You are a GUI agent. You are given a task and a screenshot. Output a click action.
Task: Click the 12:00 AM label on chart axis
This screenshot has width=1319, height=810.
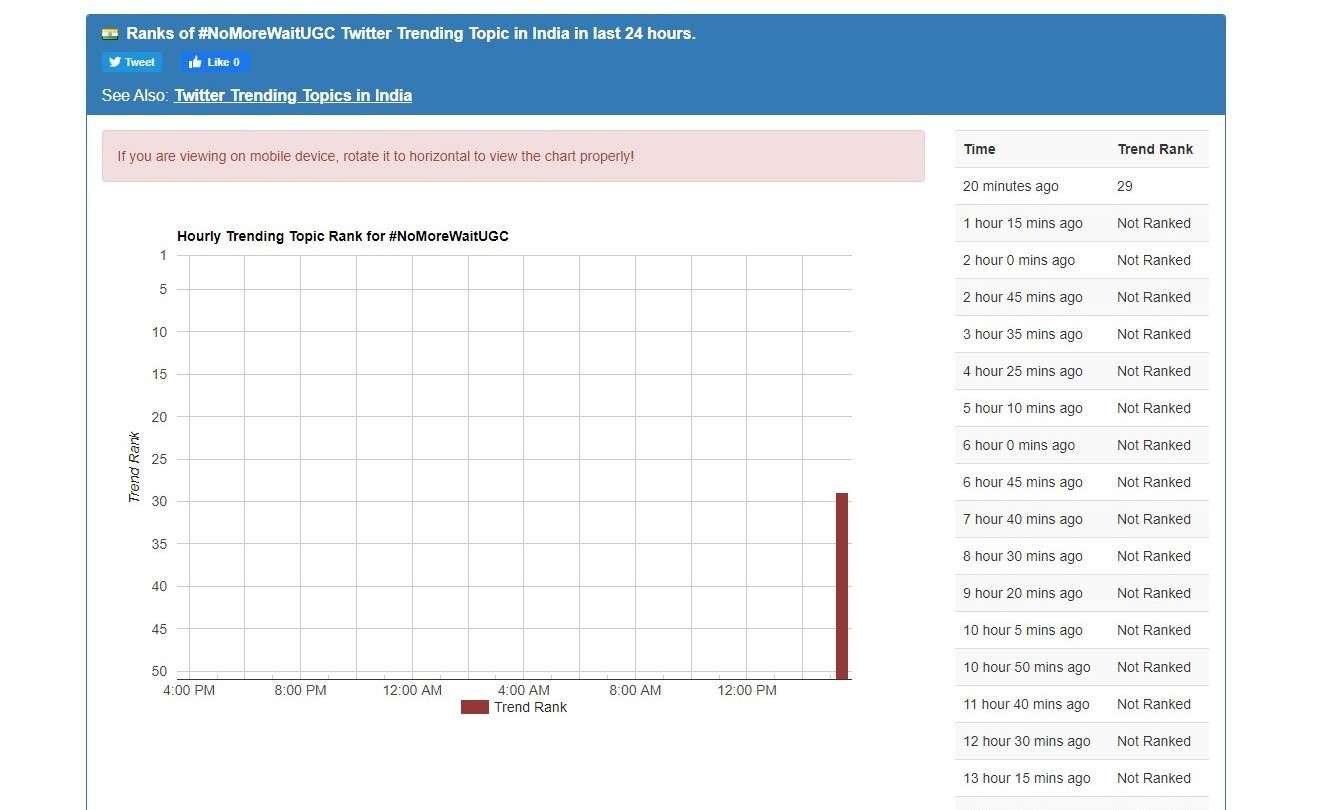pos(412,690)
